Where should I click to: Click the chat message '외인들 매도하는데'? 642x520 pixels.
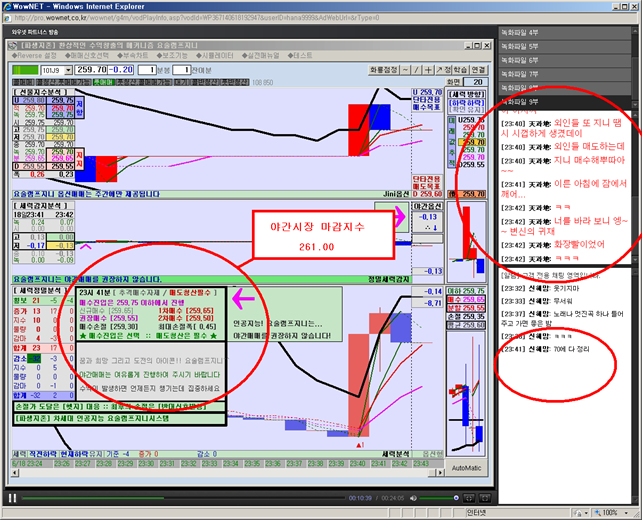click(x=589, y=147)
